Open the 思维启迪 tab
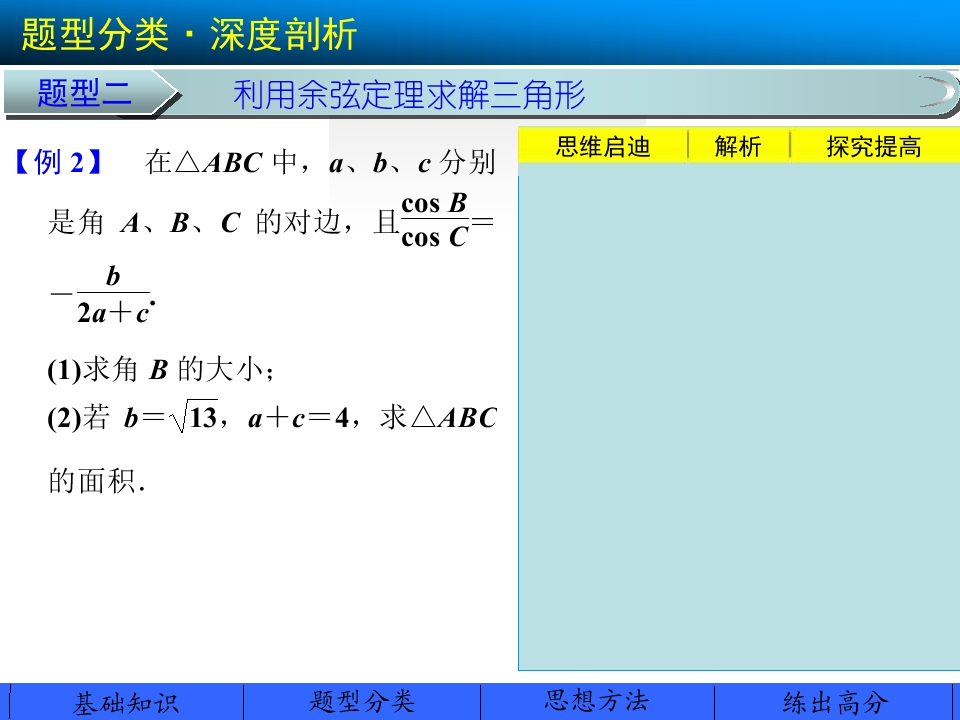The width and height of the screenshot is (960, 720). [602, 147]
